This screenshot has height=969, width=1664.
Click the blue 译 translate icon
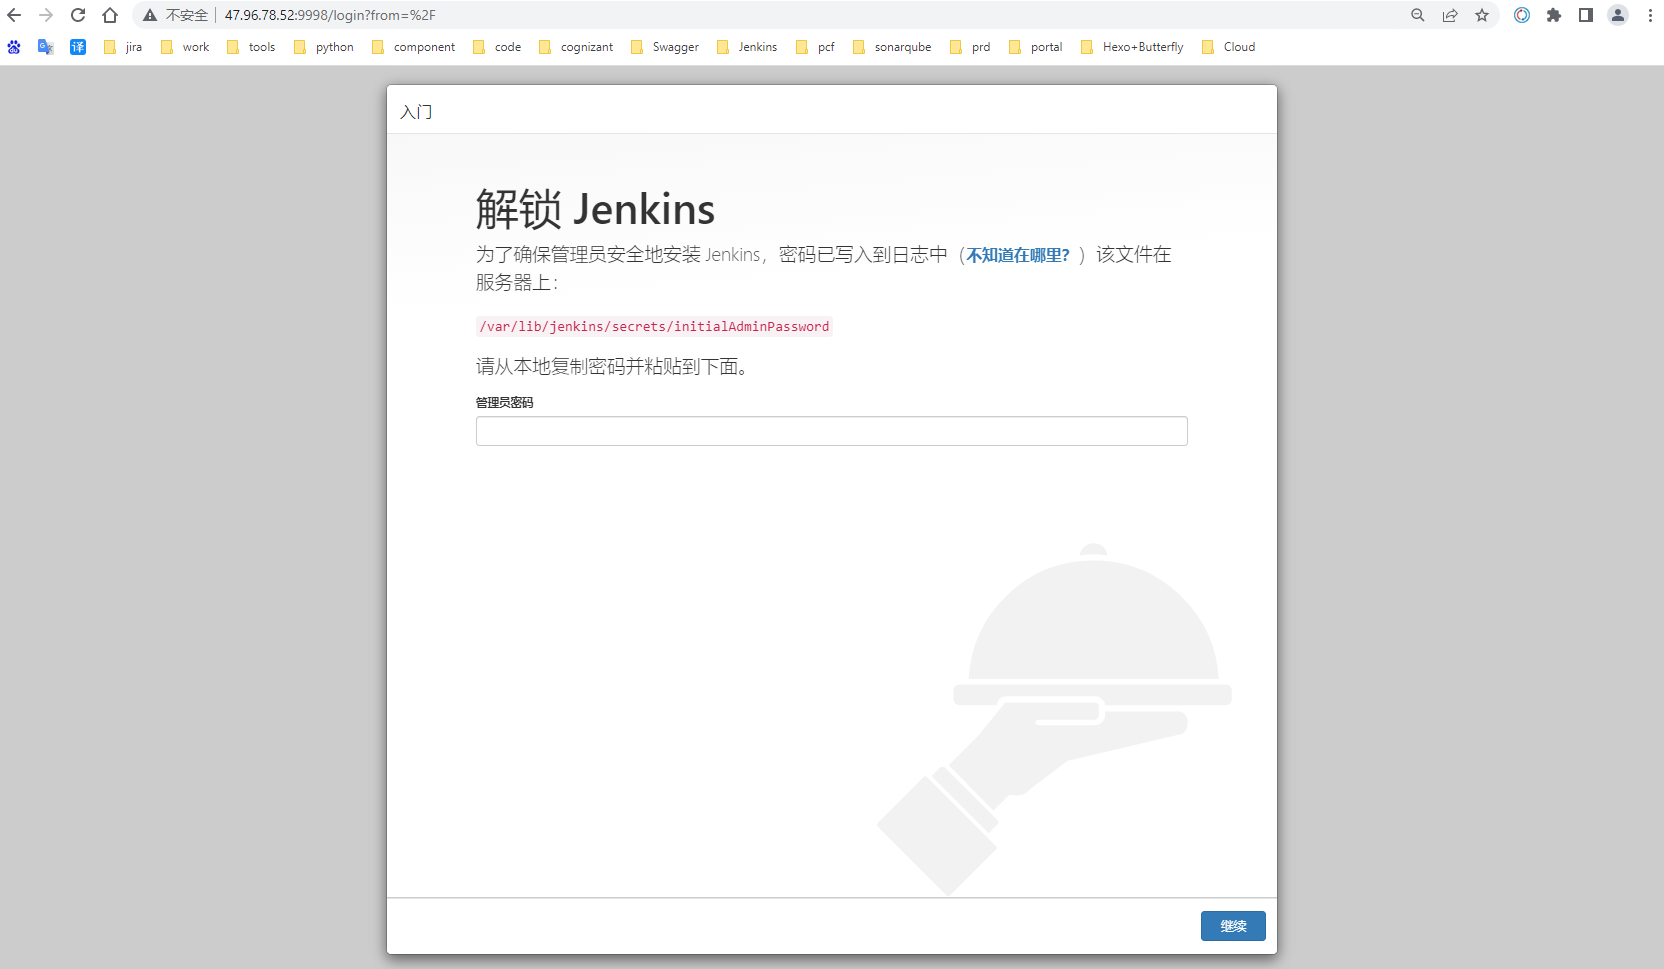pyautogui.click(x=78, y=47)
